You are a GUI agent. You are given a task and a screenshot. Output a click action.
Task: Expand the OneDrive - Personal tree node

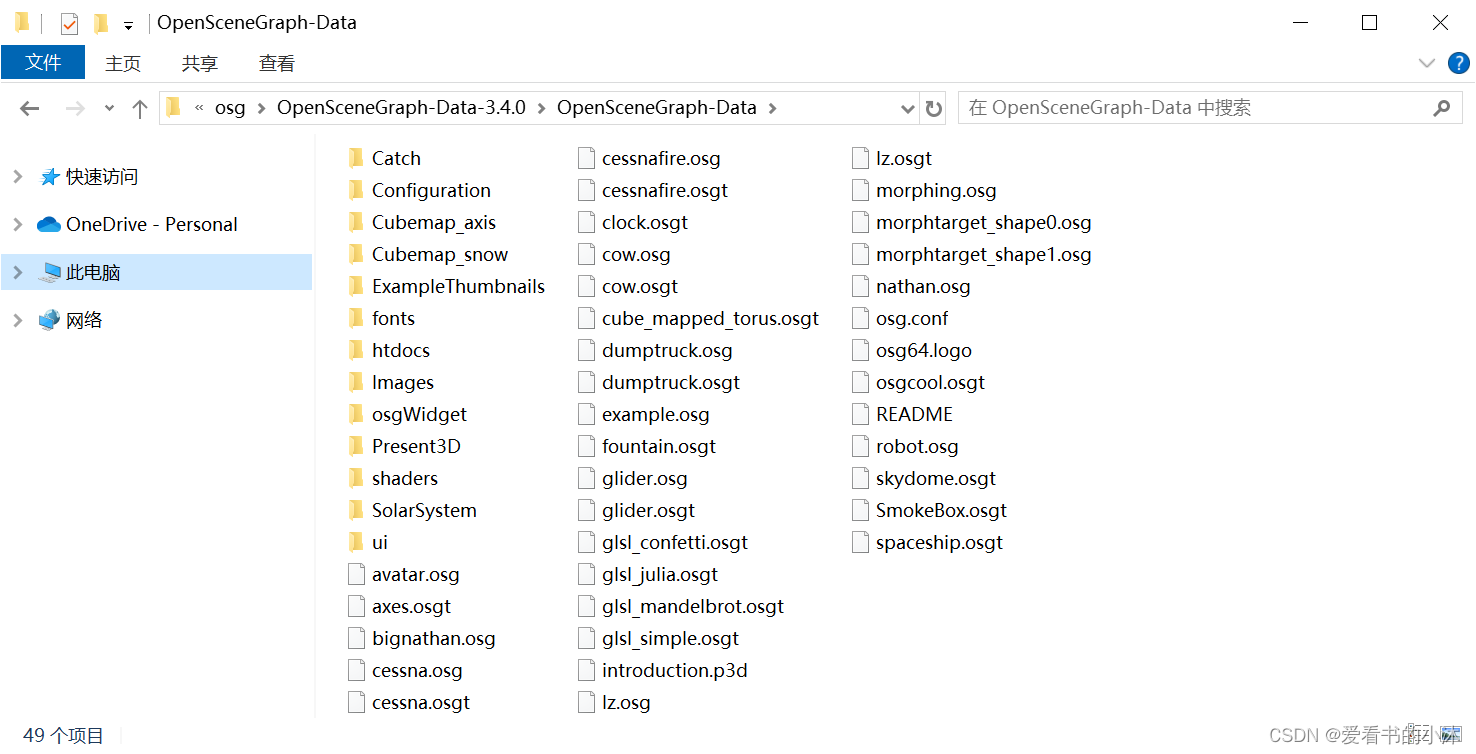[x=17, y=225]
